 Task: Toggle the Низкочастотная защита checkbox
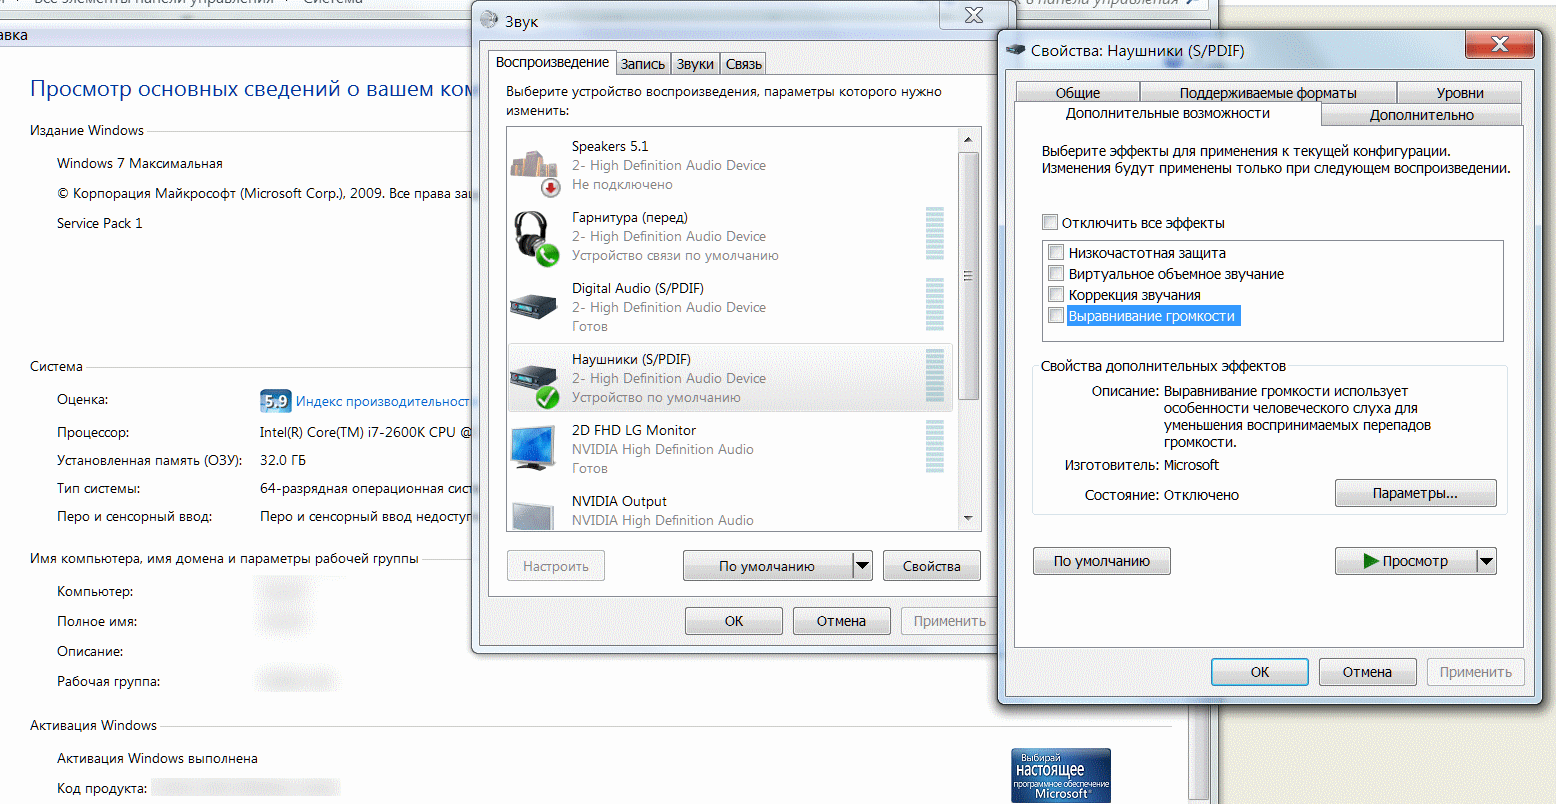pos(1055,253)
